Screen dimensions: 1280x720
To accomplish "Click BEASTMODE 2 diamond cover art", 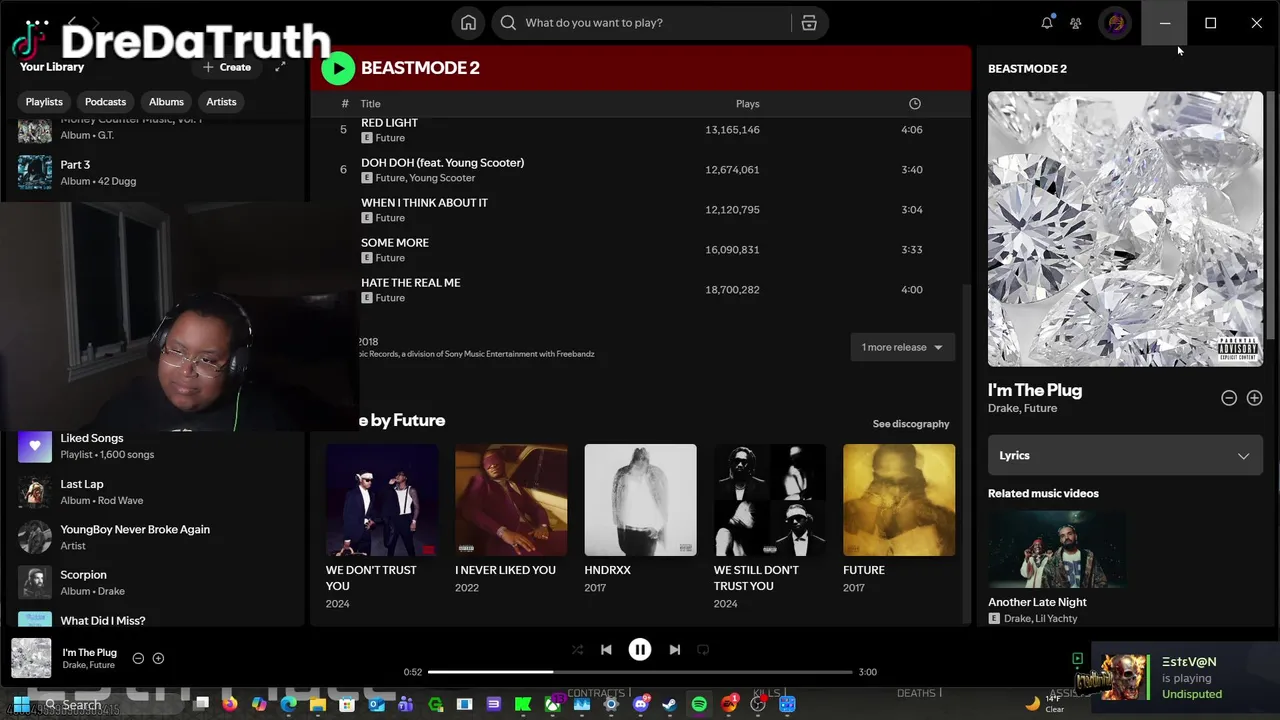I will coord(1125,229).
